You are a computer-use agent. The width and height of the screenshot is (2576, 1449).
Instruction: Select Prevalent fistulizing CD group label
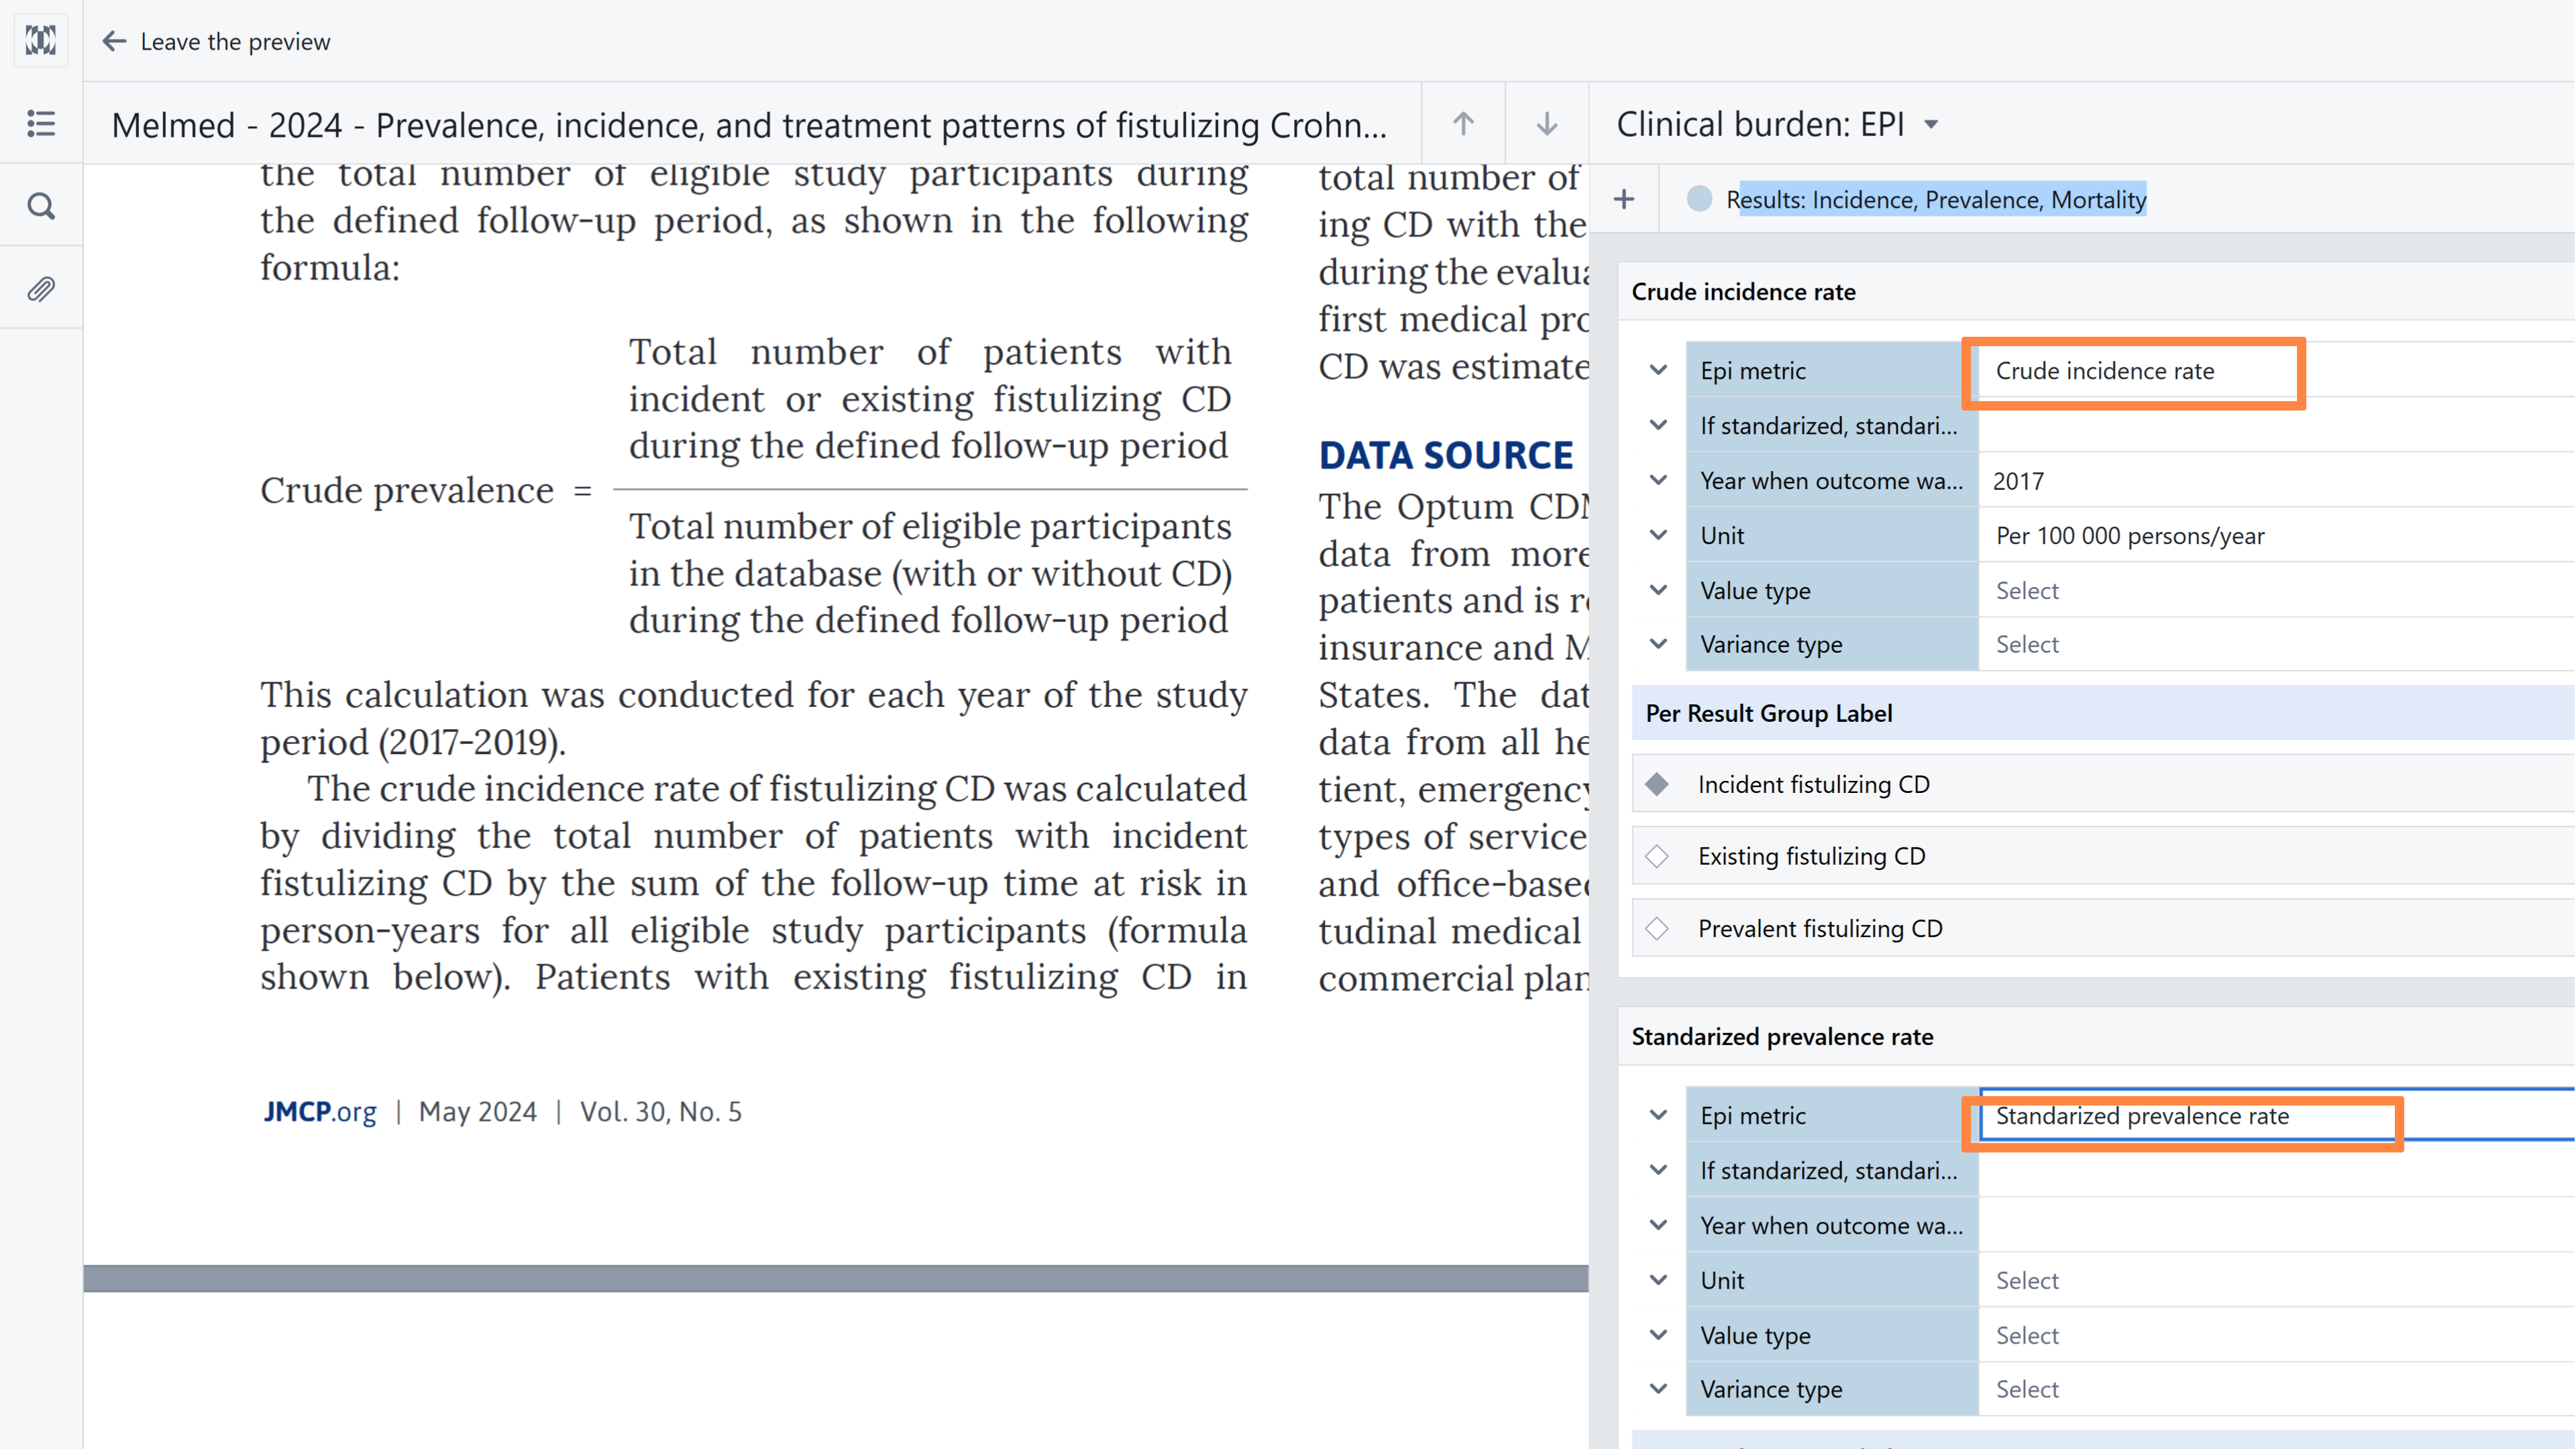click(2104, 928)
